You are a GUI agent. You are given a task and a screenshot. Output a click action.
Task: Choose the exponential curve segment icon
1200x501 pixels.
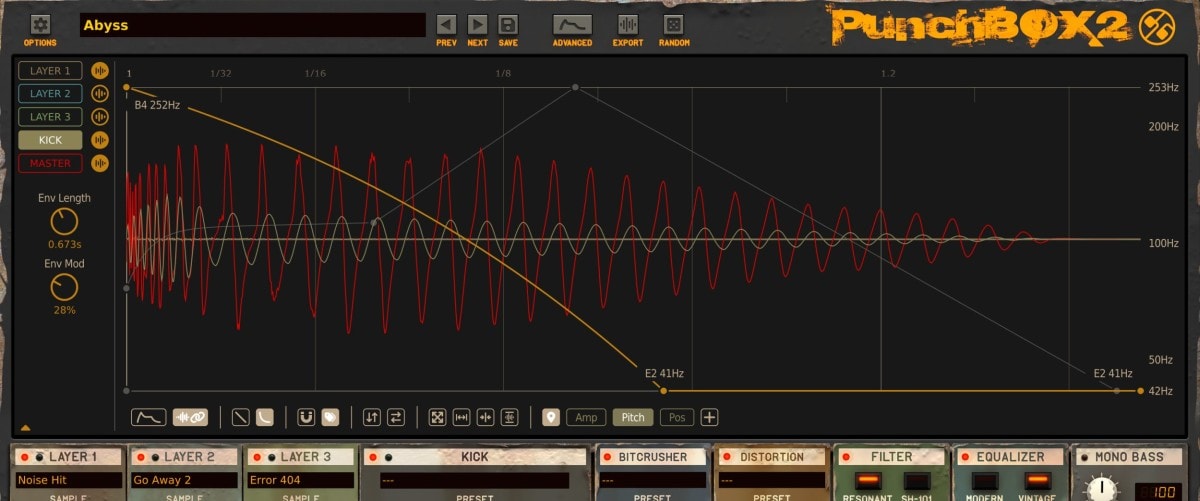tap(264, 417)
